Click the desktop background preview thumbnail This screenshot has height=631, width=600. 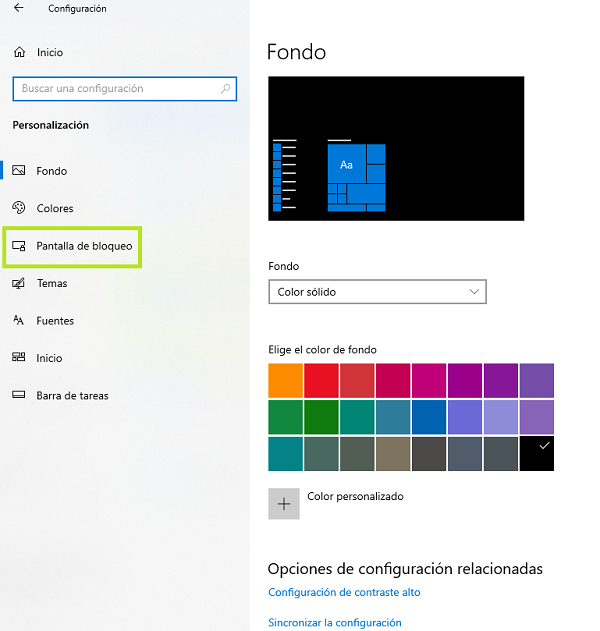(x=396, y=148)
